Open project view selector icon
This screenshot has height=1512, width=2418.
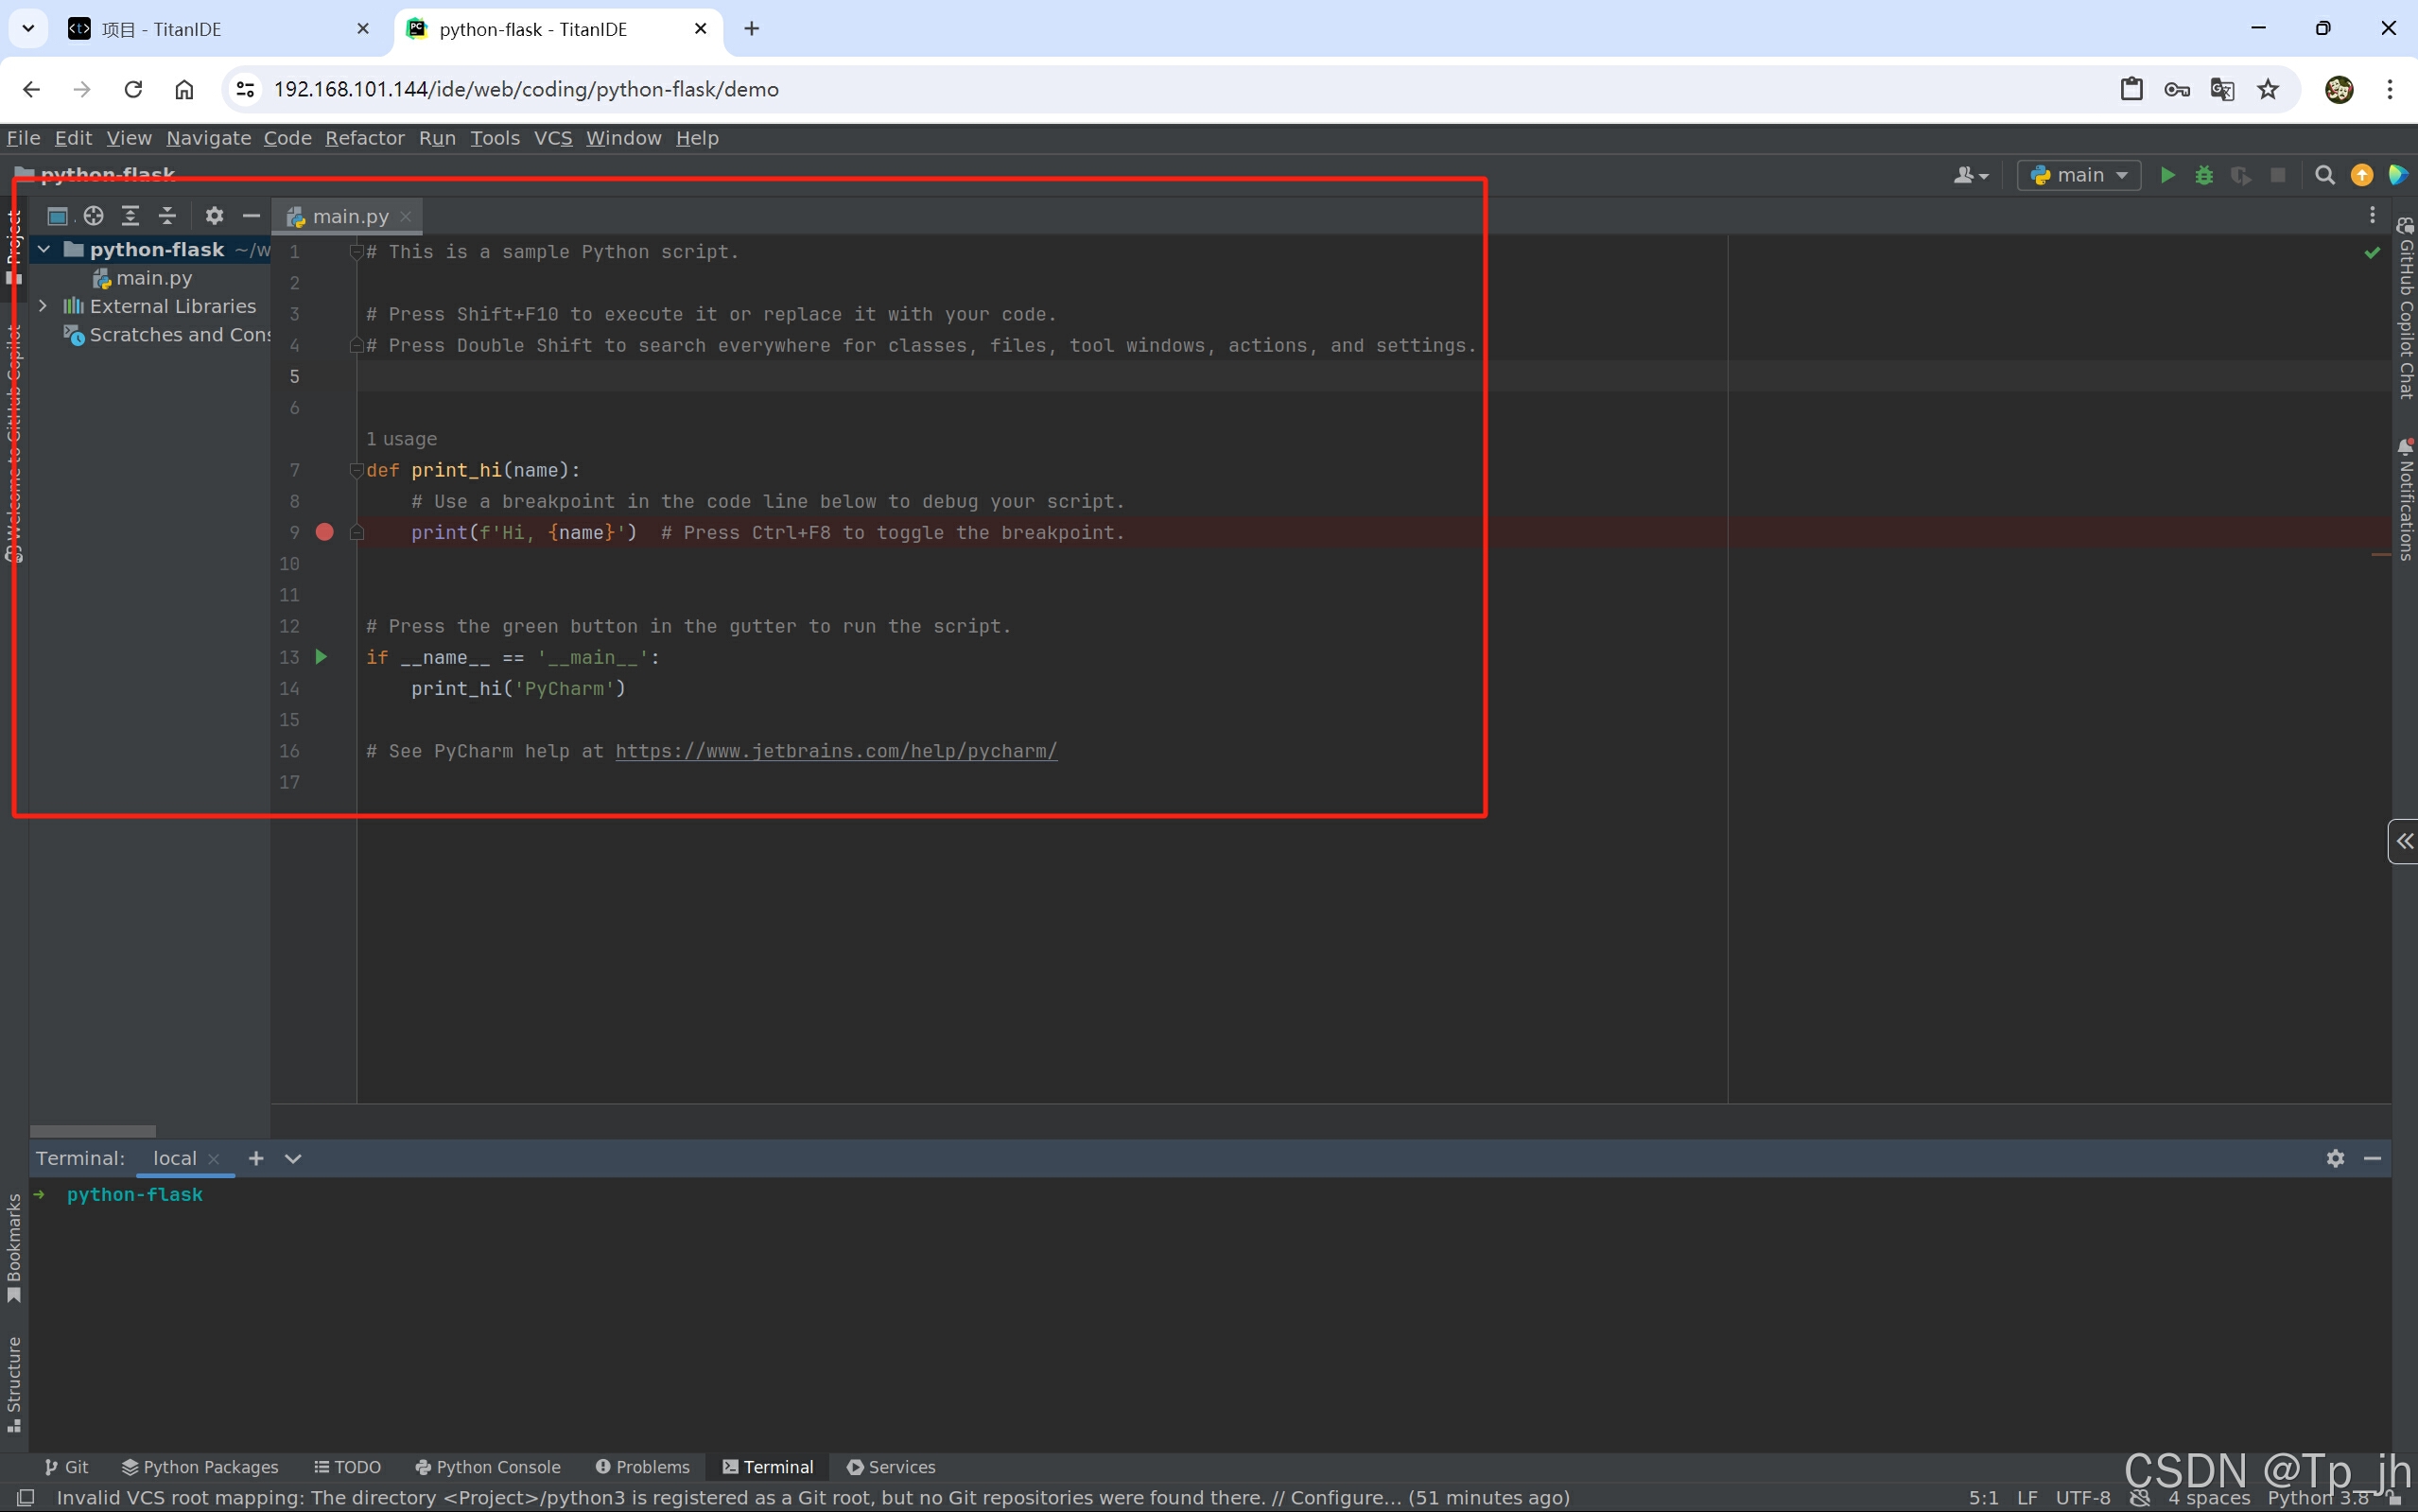pyautogui.click(x=57, y=215)
